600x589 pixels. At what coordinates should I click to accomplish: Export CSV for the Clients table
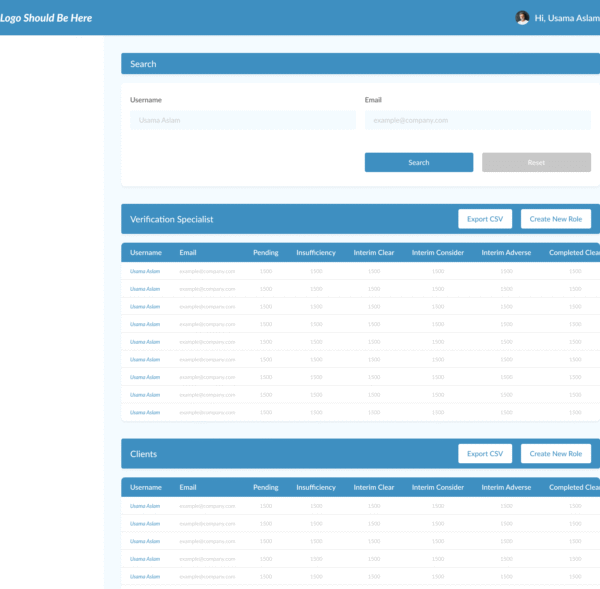[485, 454]
